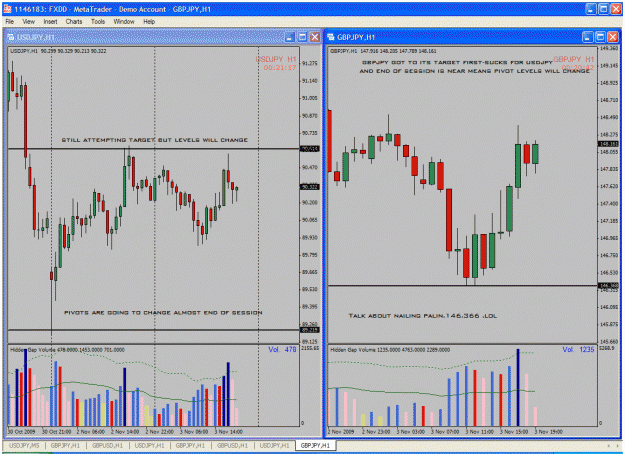Click the red countdown timer in the USDJPY chart
The height and width of the screenshot is (454, 625).
280,68
